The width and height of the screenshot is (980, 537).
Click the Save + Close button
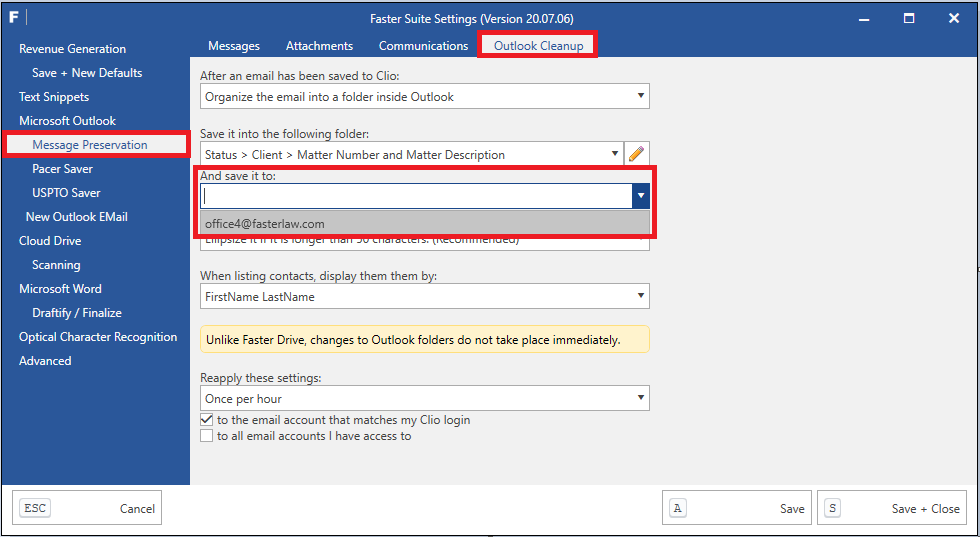pos(892,508)
